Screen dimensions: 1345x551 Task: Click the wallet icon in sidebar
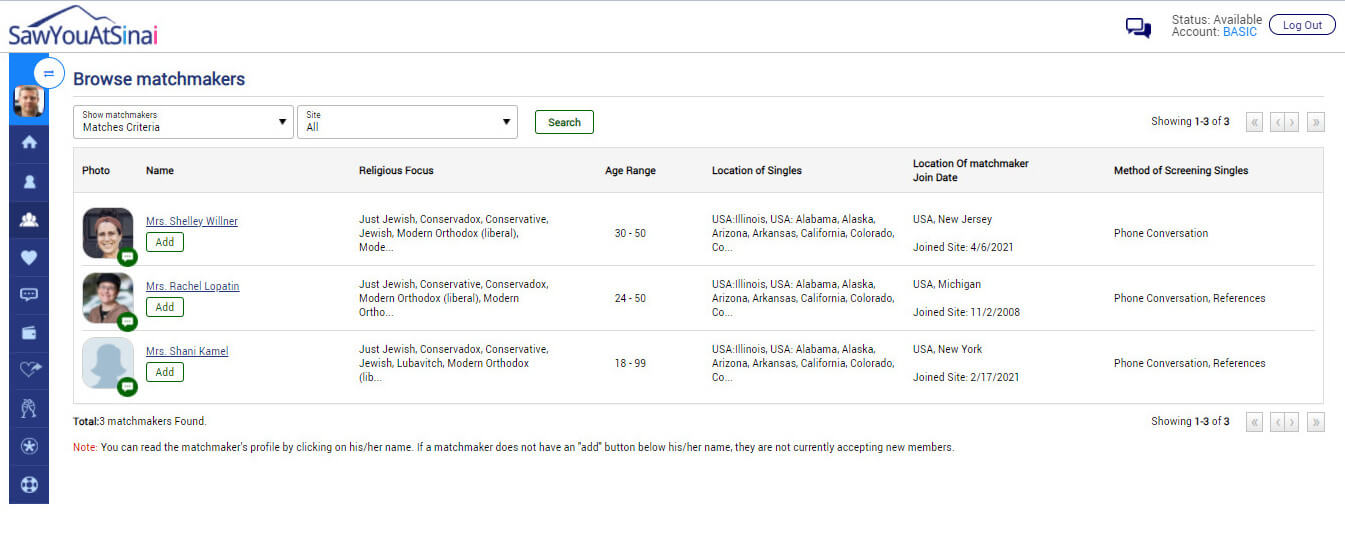click(29, 333)
